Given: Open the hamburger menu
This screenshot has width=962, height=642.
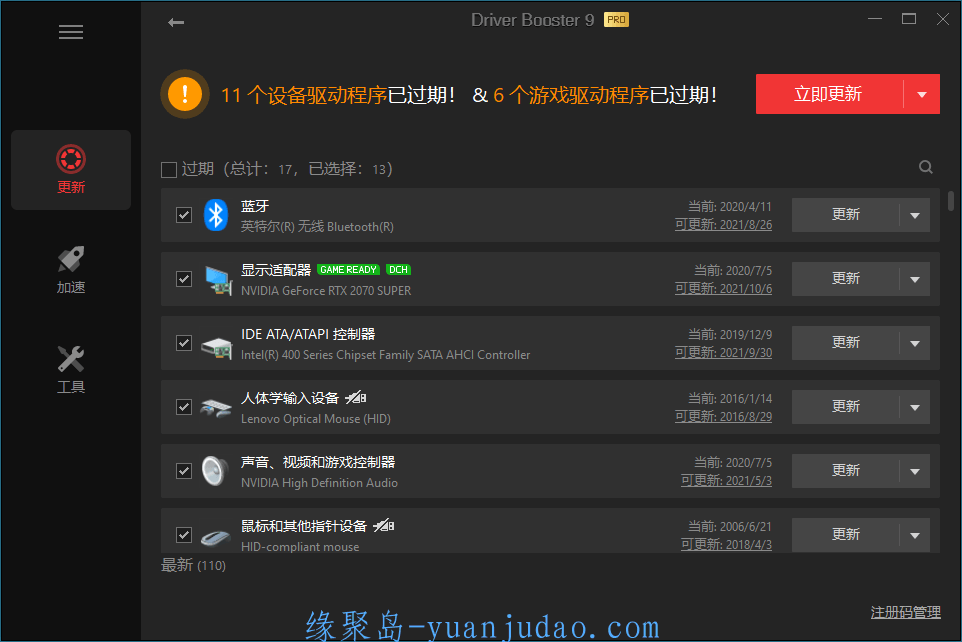Looking at the screenshot, I should (x=71, y=32).
